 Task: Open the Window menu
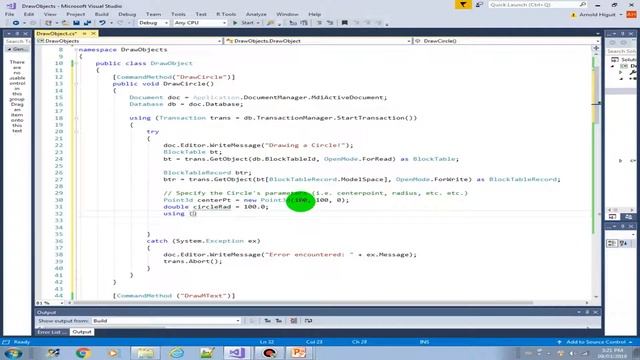coord(287,14)
